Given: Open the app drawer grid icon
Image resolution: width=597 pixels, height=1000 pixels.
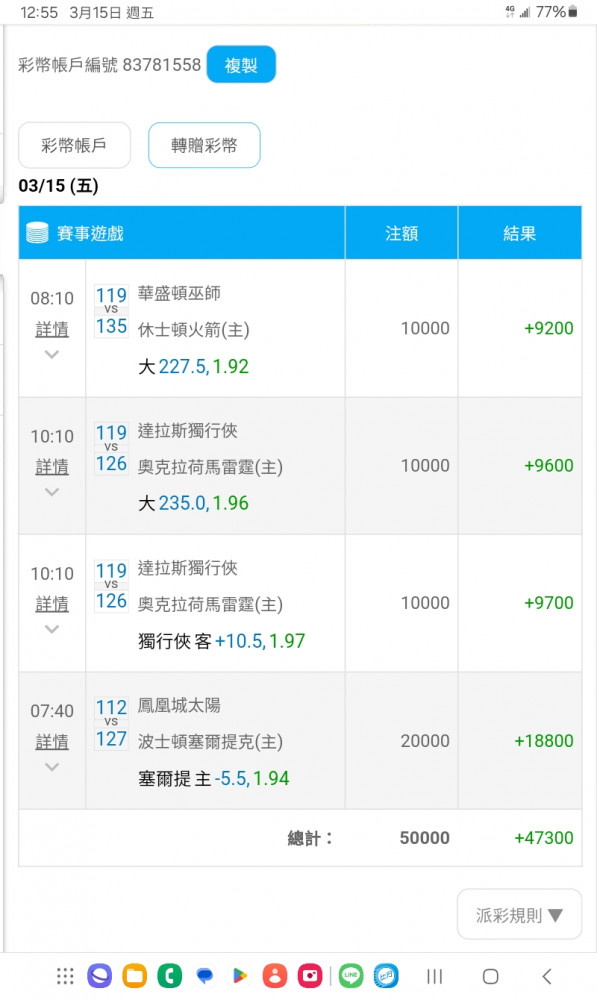Looking at the screenshot, I should click(65, 976).
